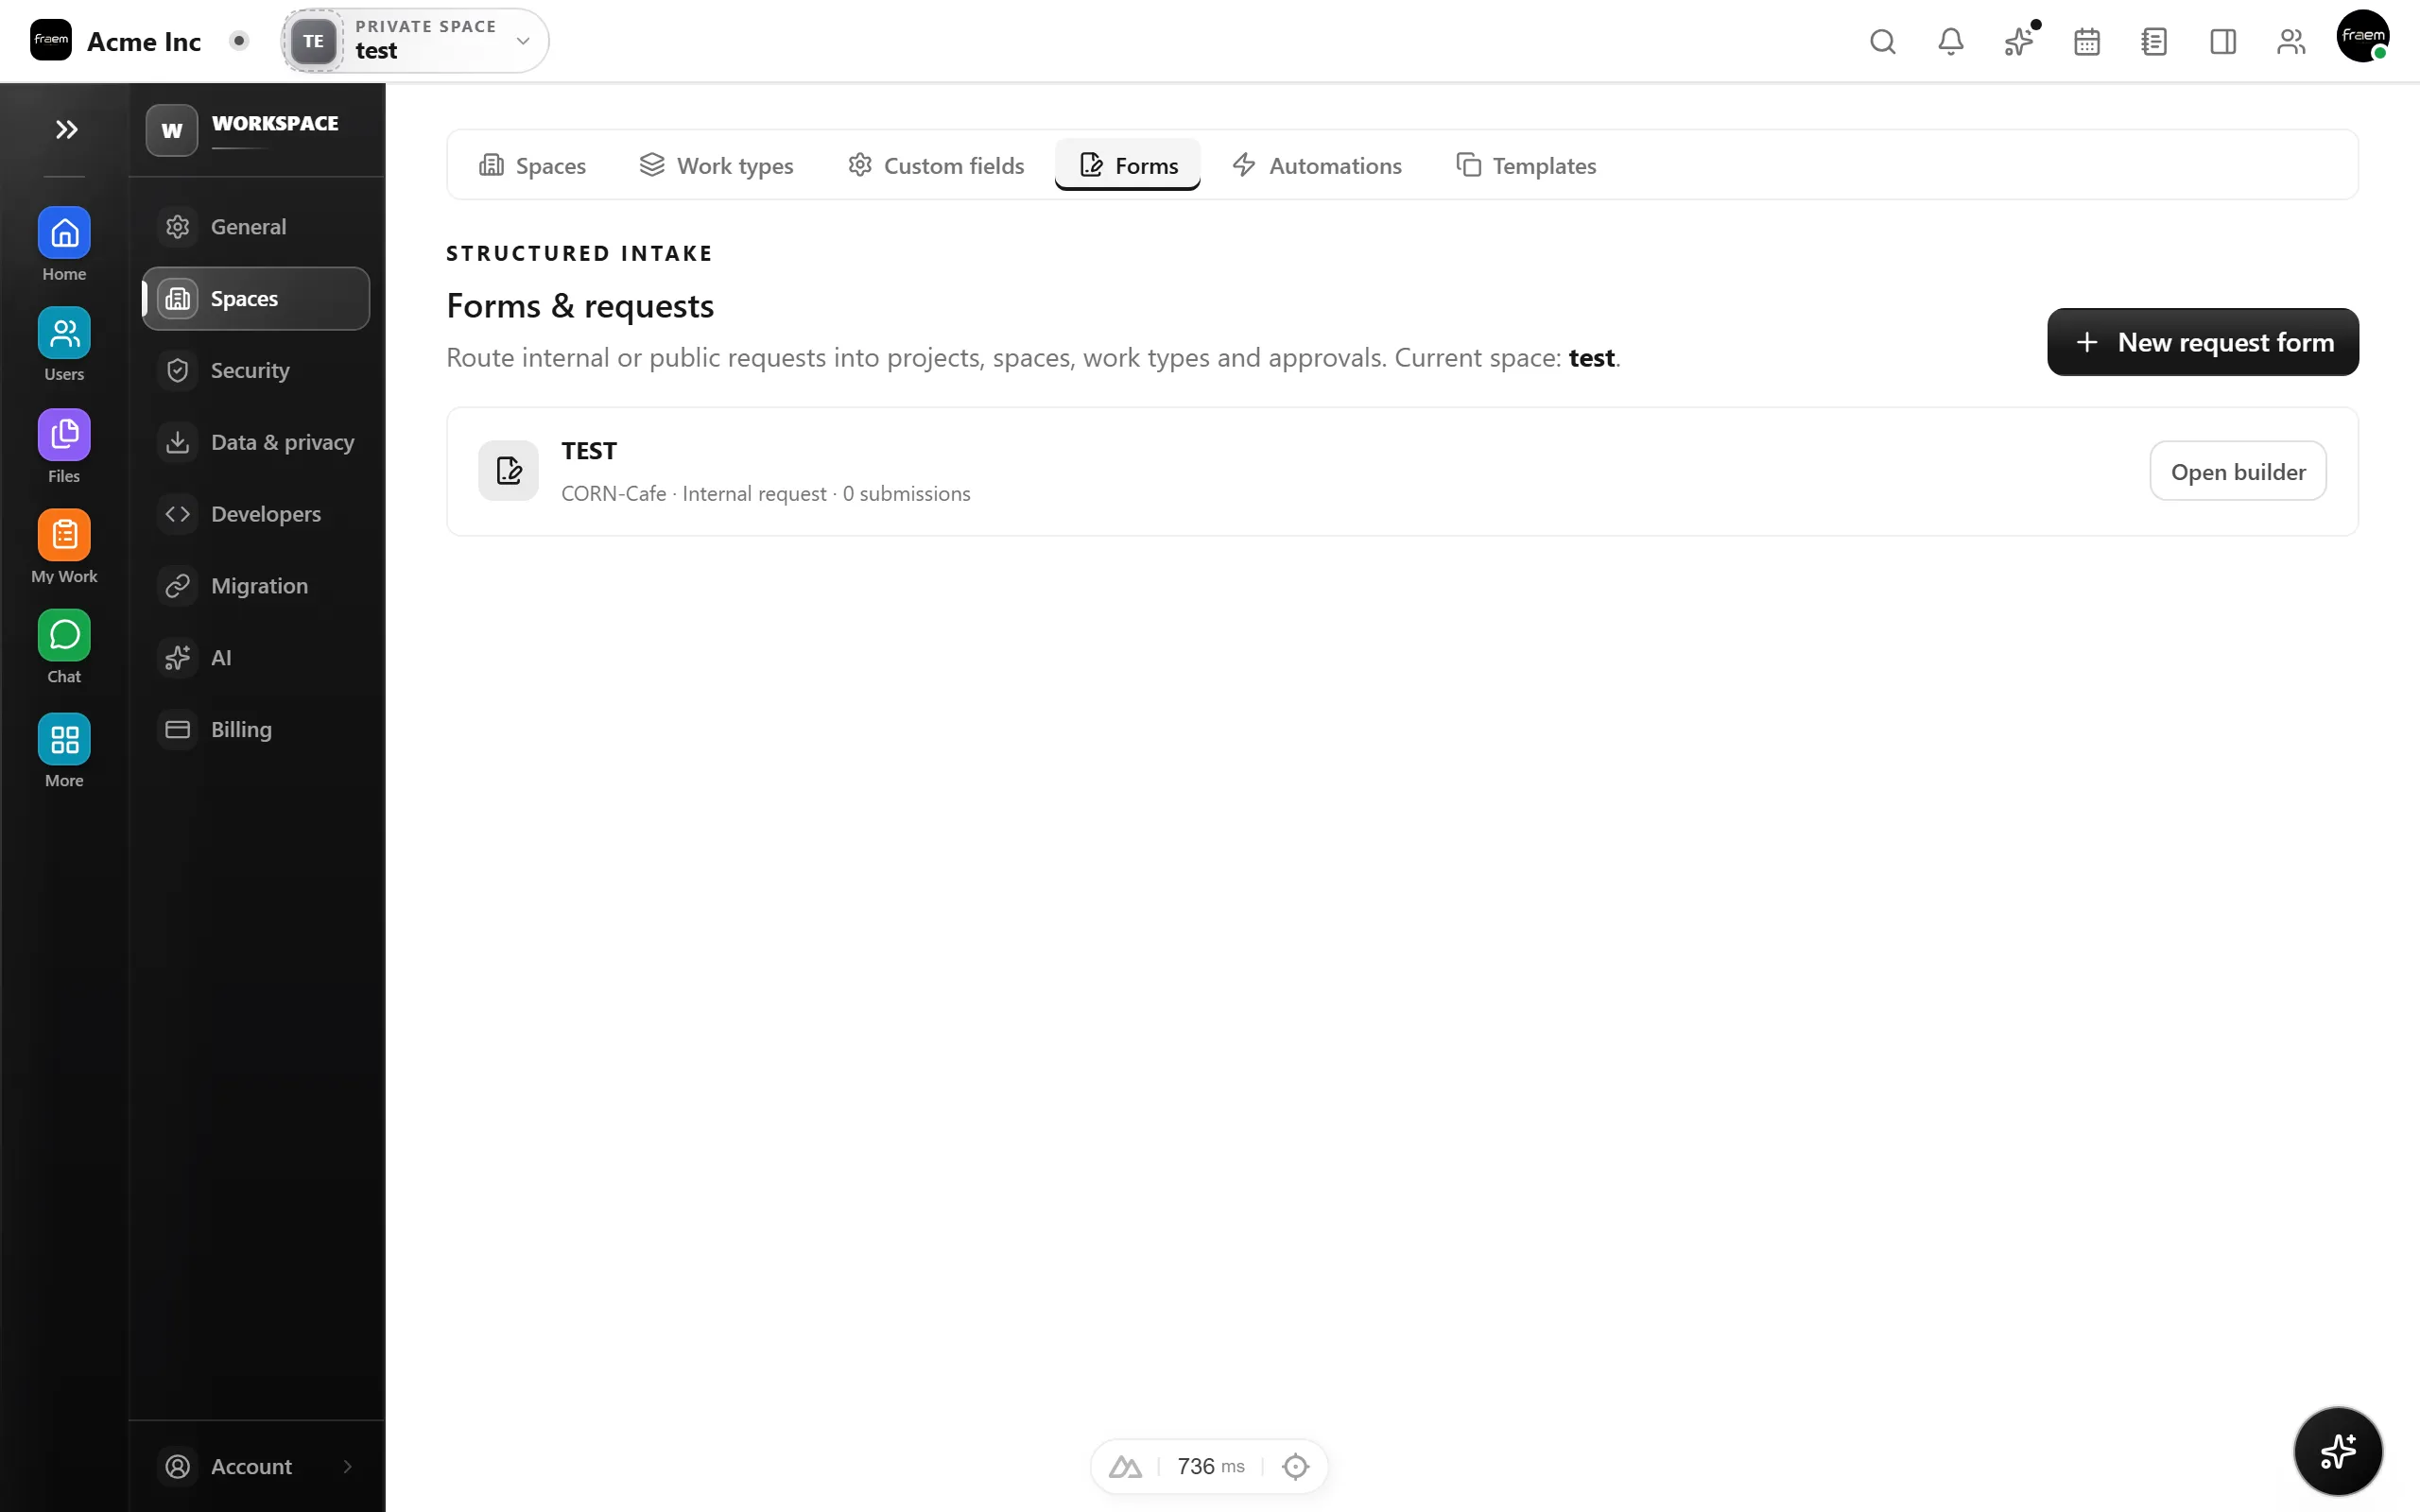Click the WORKSPACE header badge
The height and width of the screenshot is (1512, 2420).
[171, 130]
